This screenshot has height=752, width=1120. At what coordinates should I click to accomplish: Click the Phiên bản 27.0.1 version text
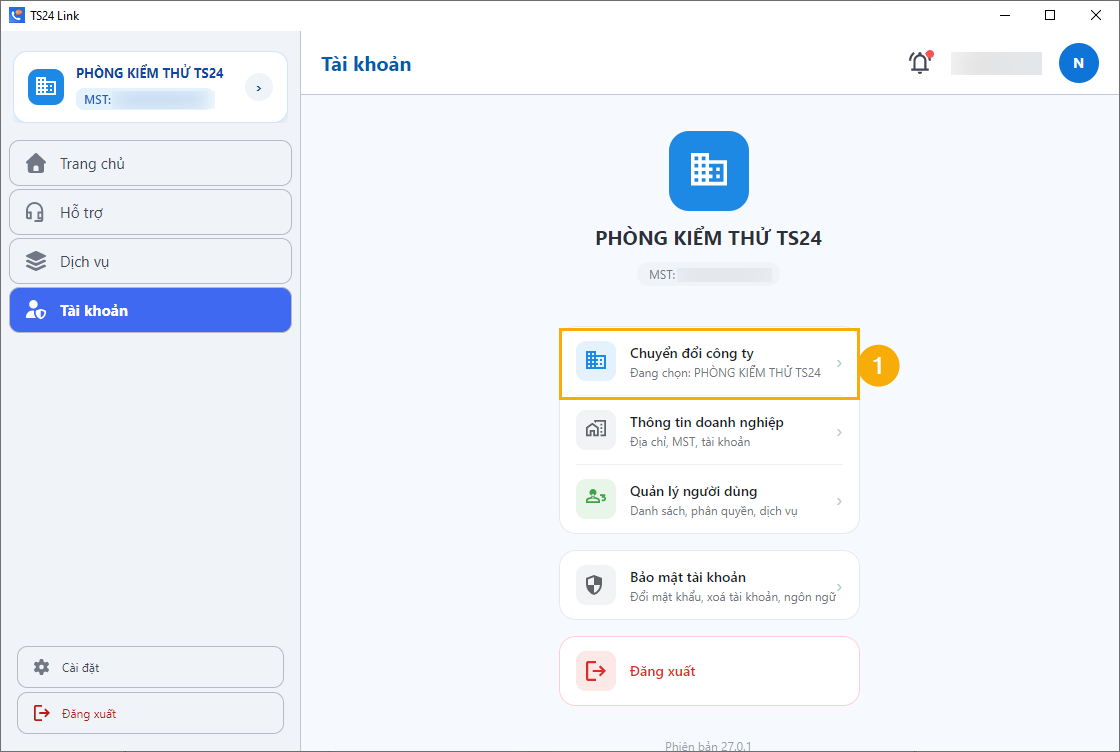point(708,746)
